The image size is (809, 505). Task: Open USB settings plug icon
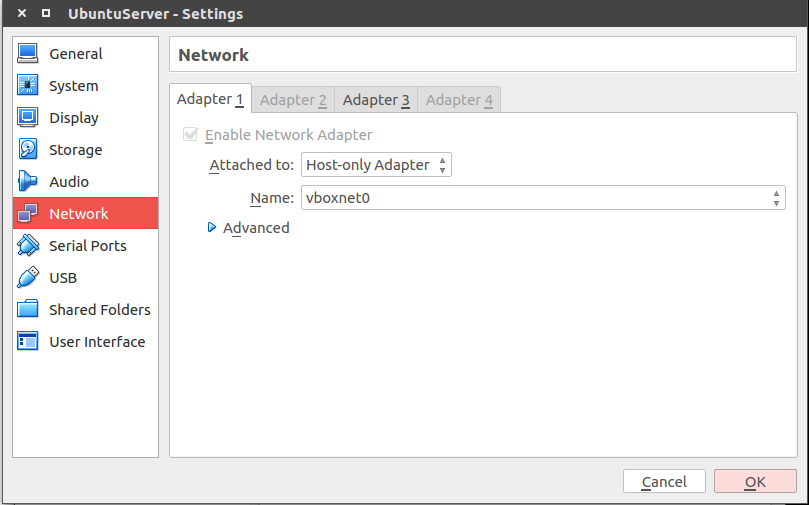tap(28, 278)
